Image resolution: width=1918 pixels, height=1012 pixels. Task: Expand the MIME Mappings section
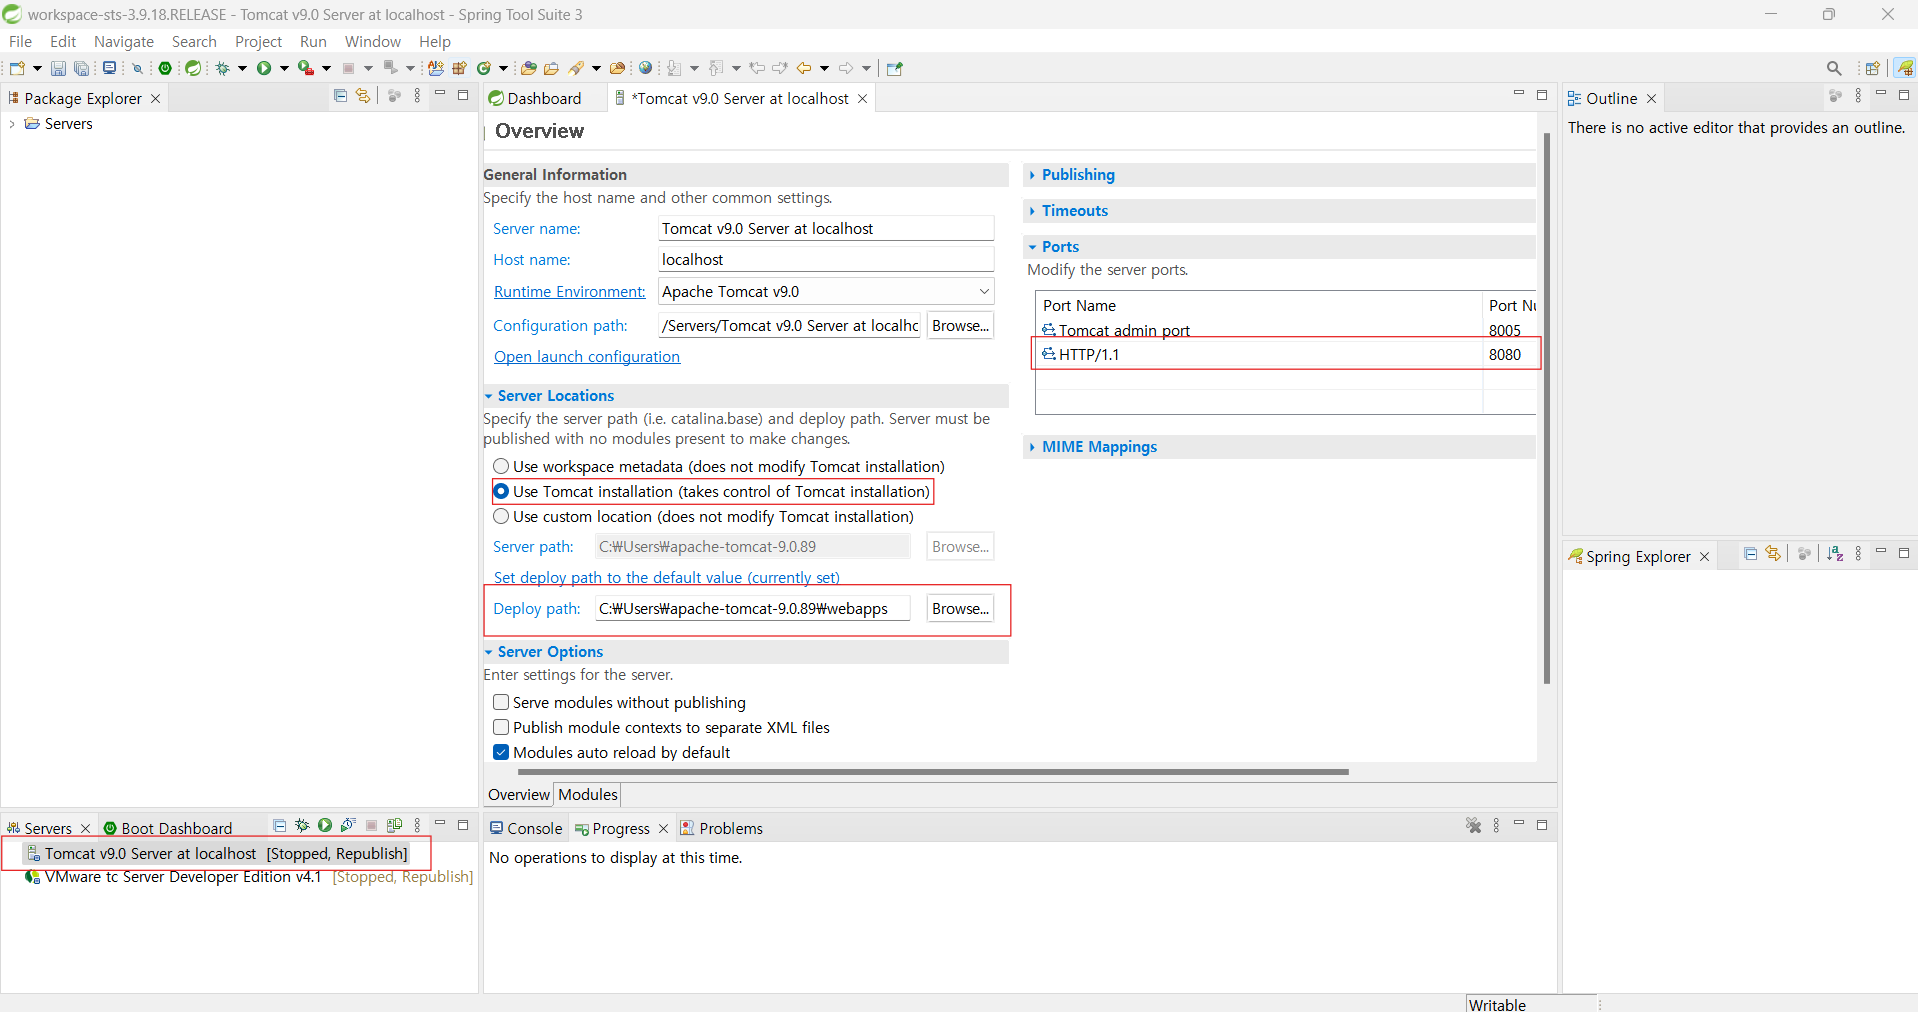(1032, 447)
